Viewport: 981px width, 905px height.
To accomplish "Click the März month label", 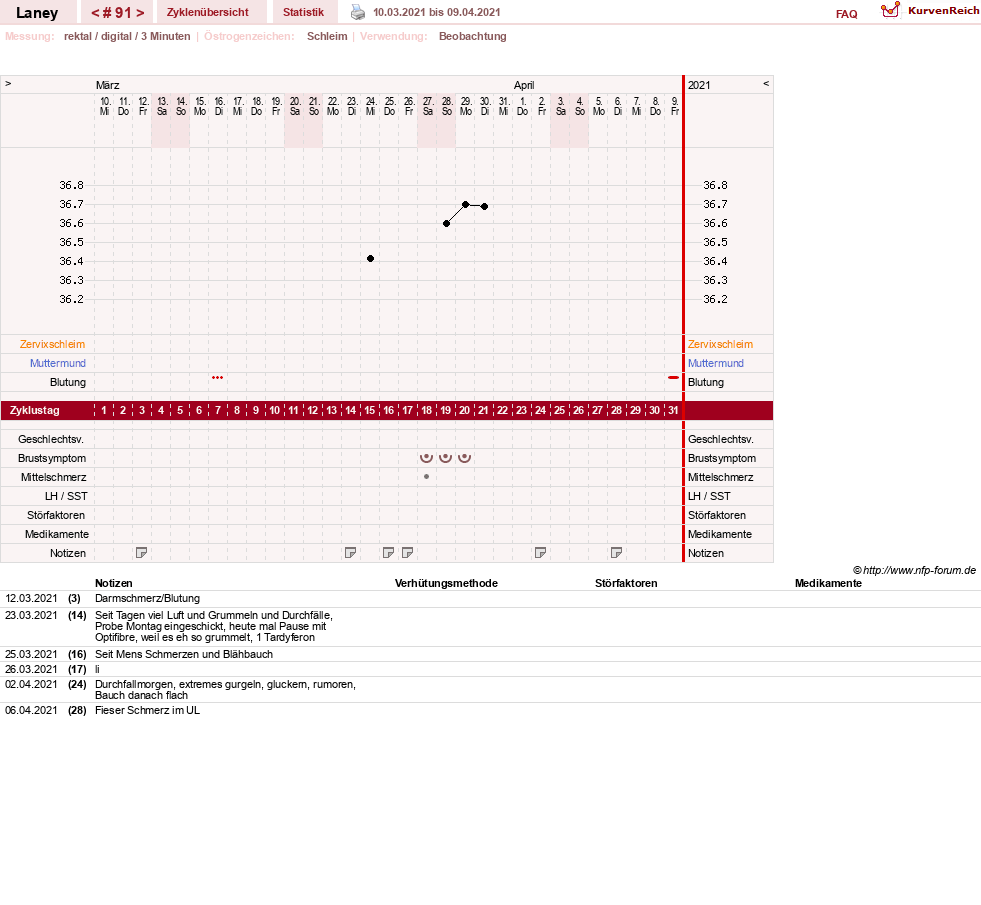I will tap(108, 85).
